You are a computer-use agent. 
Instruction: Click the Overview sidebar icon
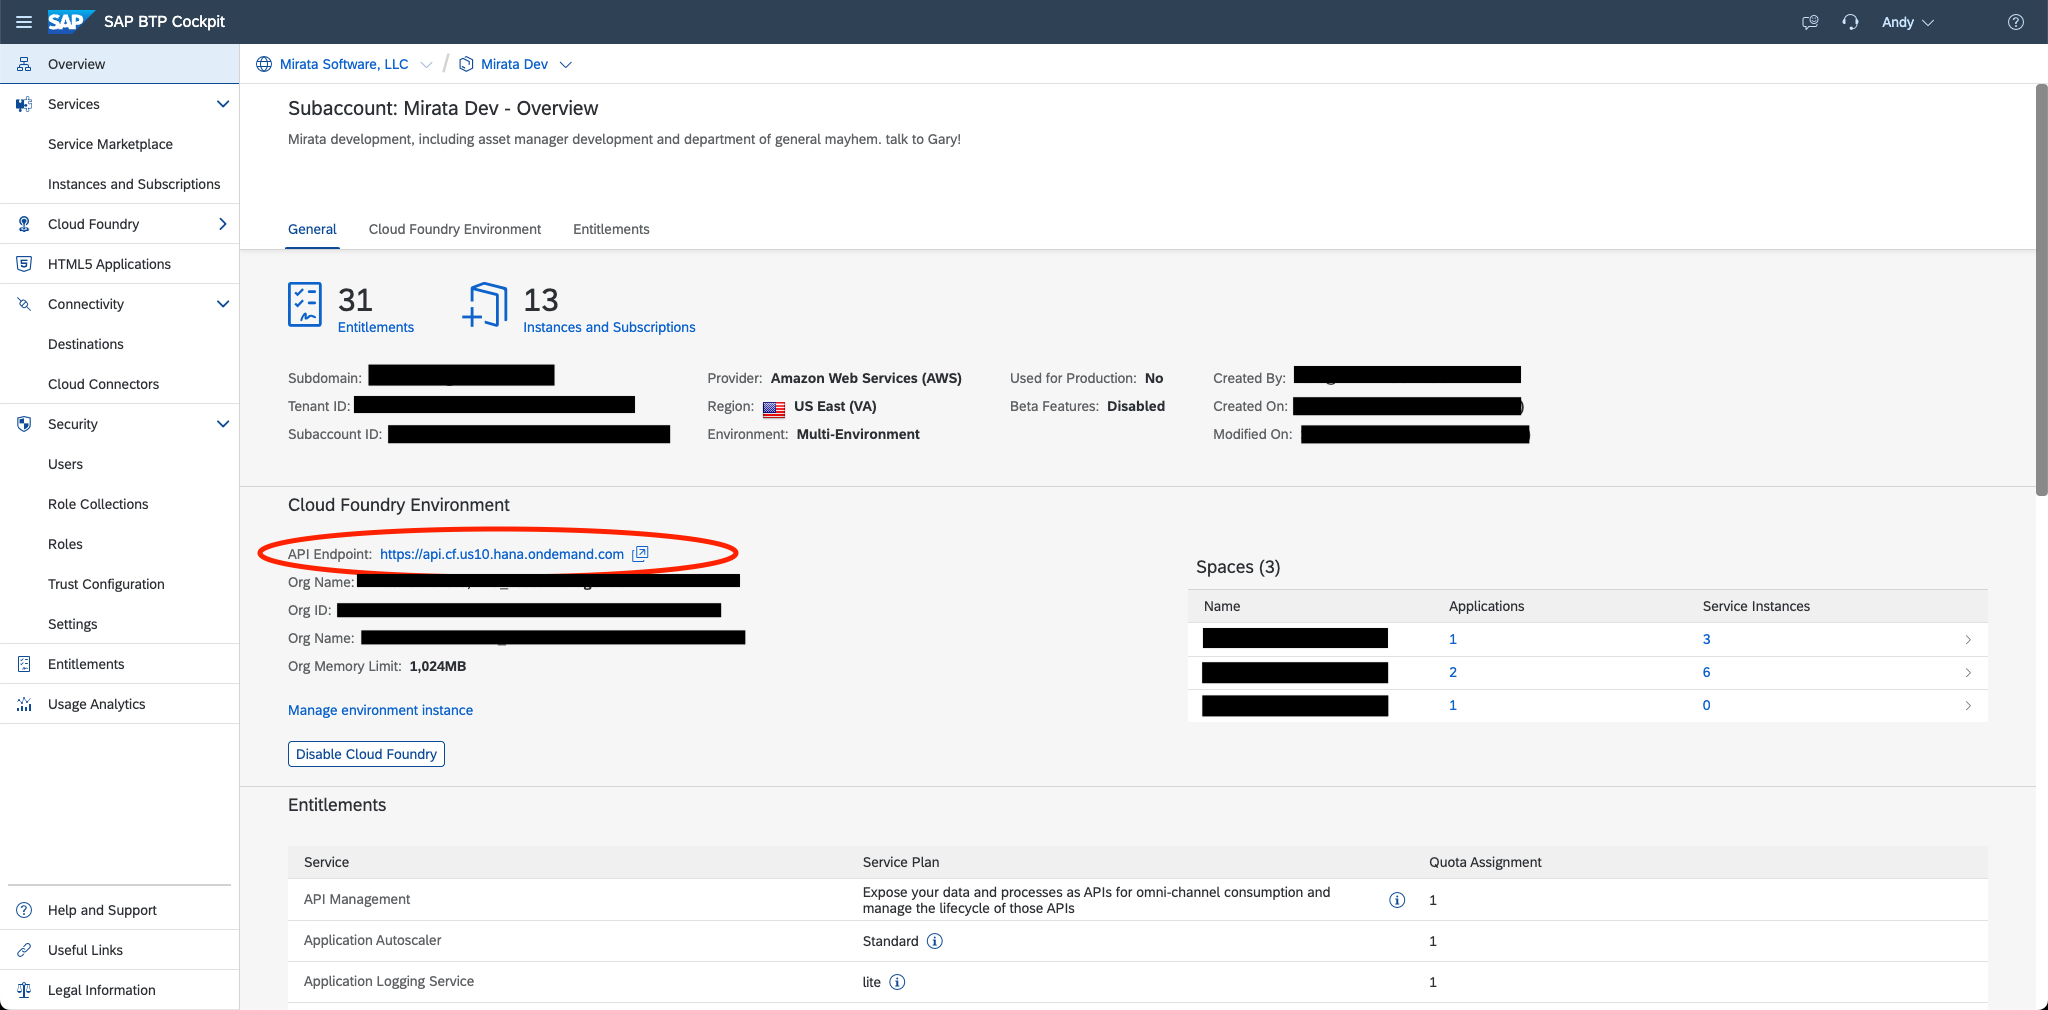coord(24,64)
